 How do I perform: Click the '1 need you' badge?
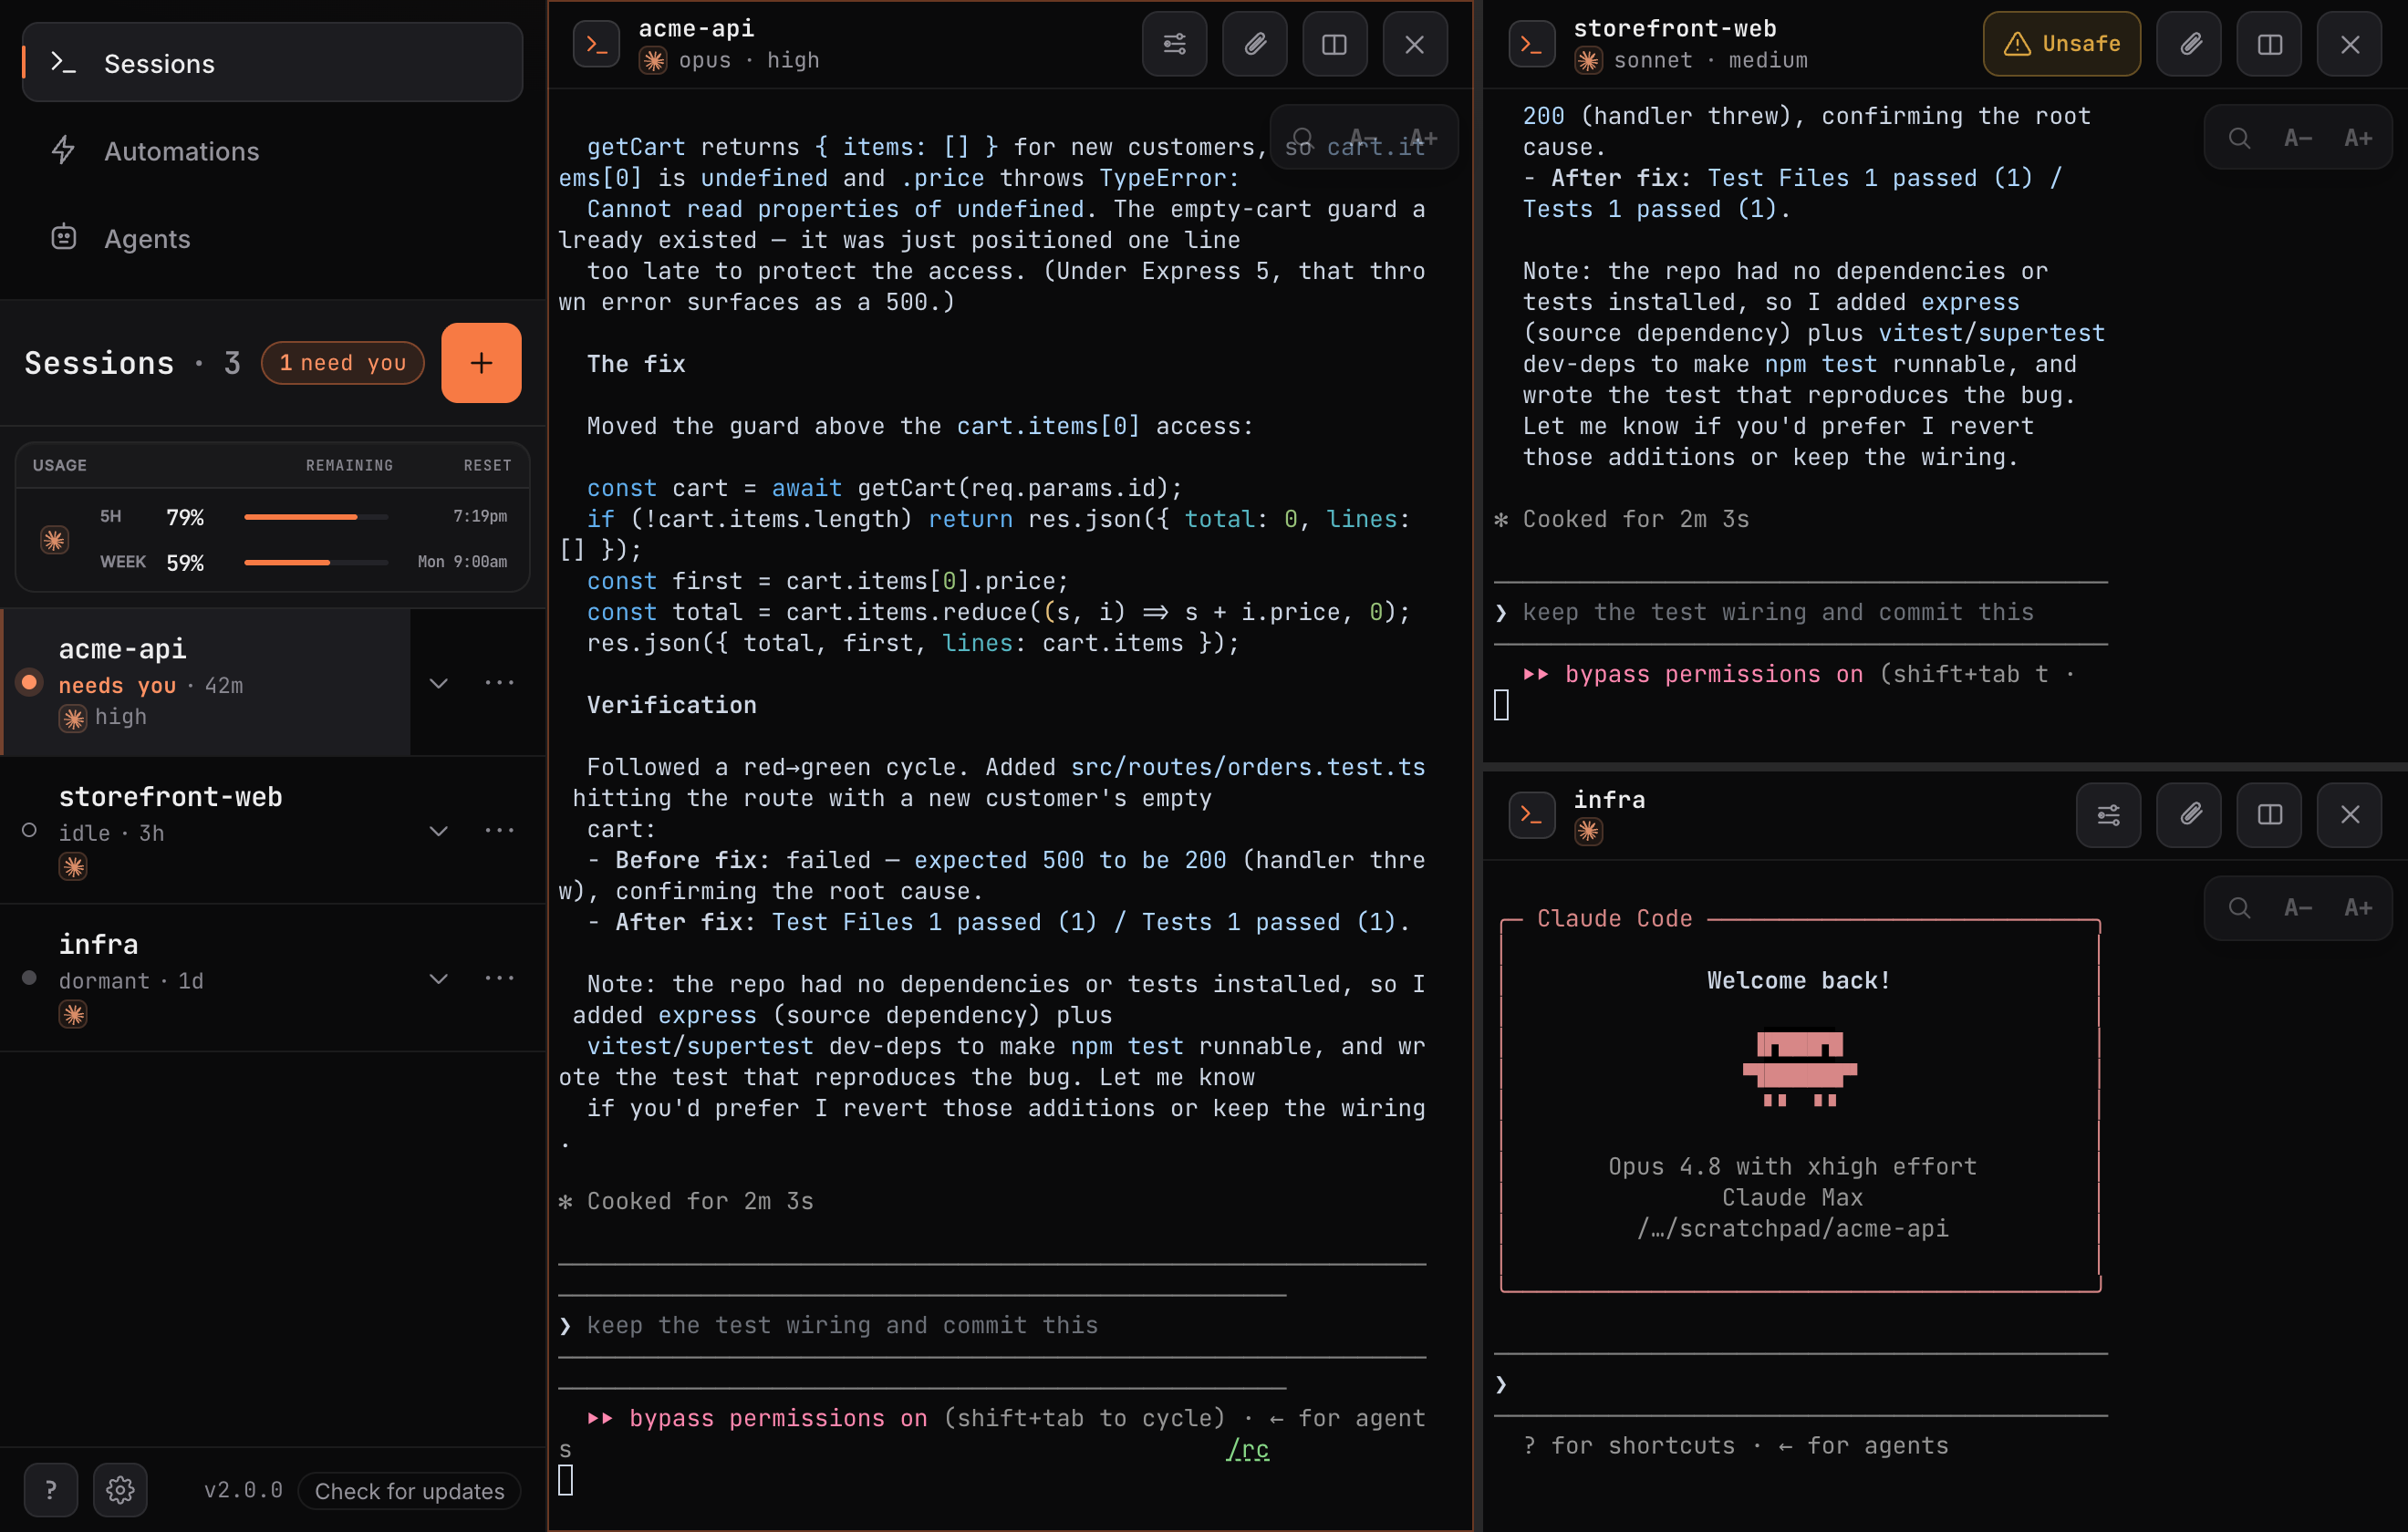342,363
